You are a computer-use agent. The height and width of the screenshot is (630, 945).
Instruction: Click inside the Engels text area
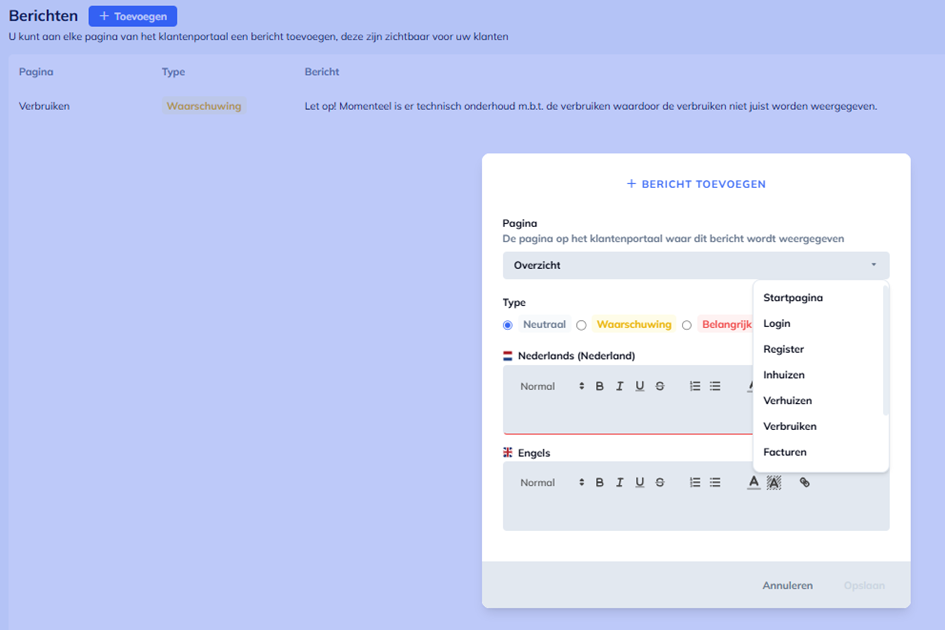(x=696, y=513)
